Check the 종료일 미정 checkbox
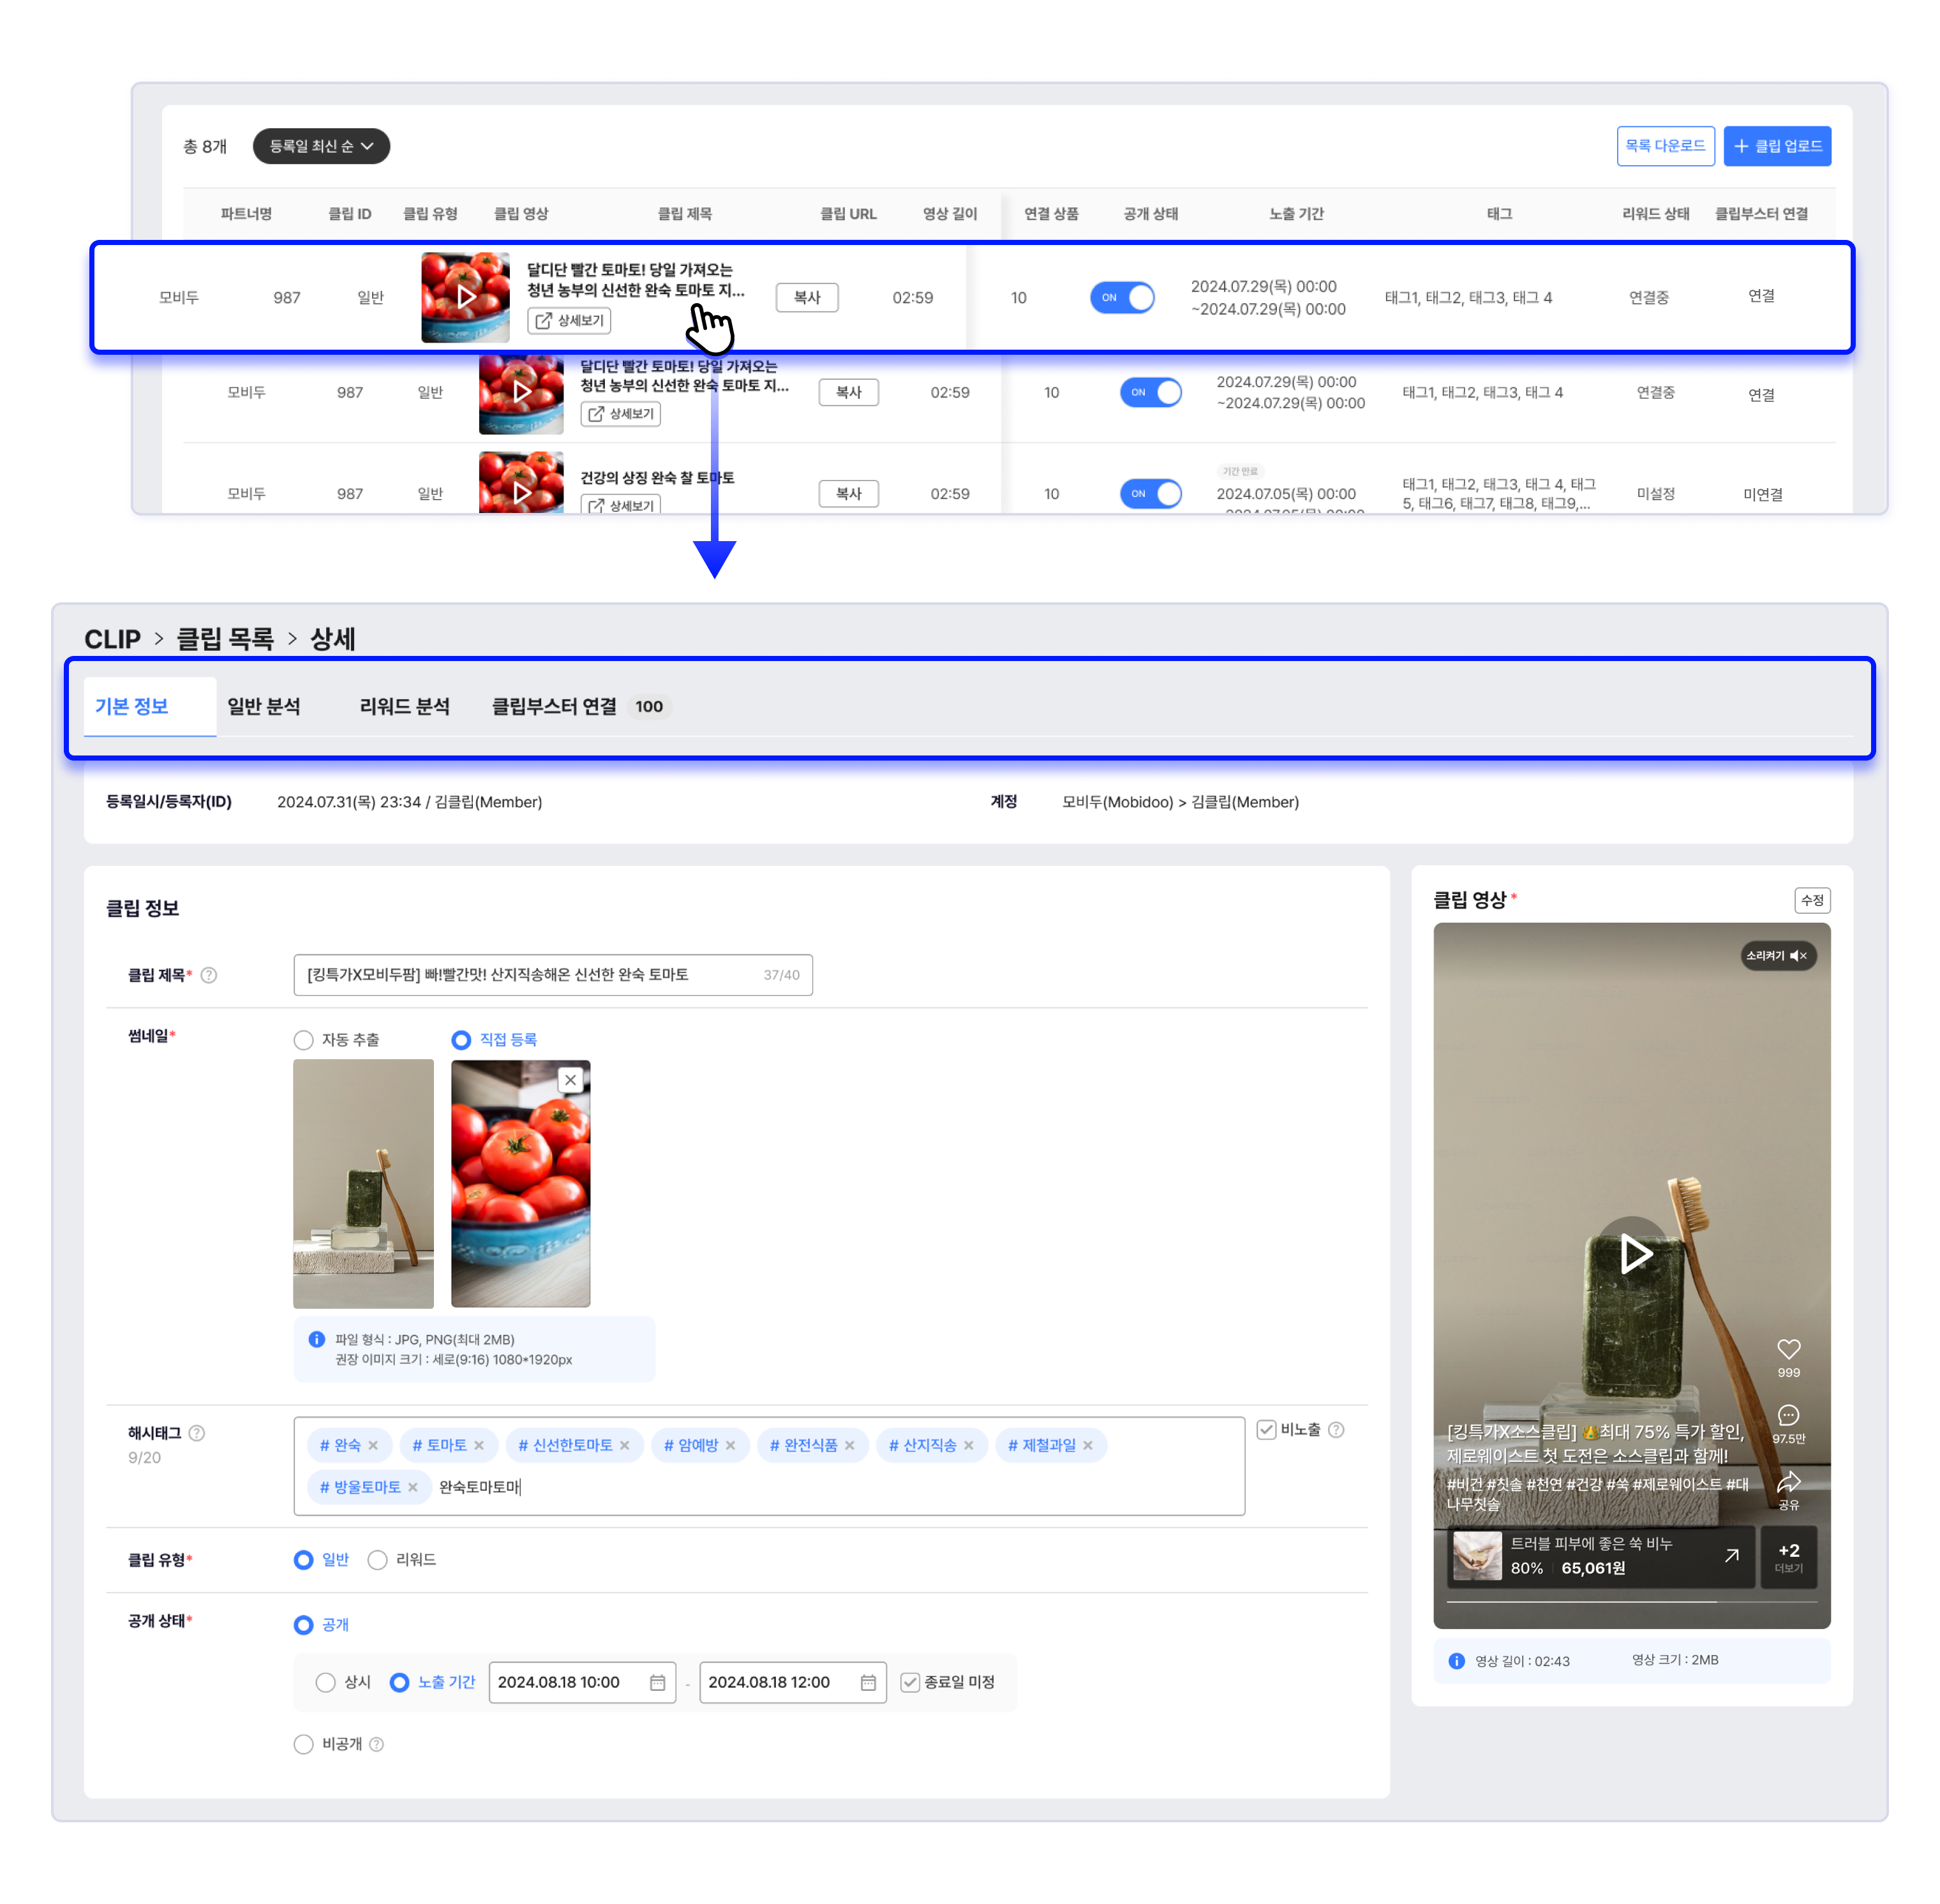 910,1683
